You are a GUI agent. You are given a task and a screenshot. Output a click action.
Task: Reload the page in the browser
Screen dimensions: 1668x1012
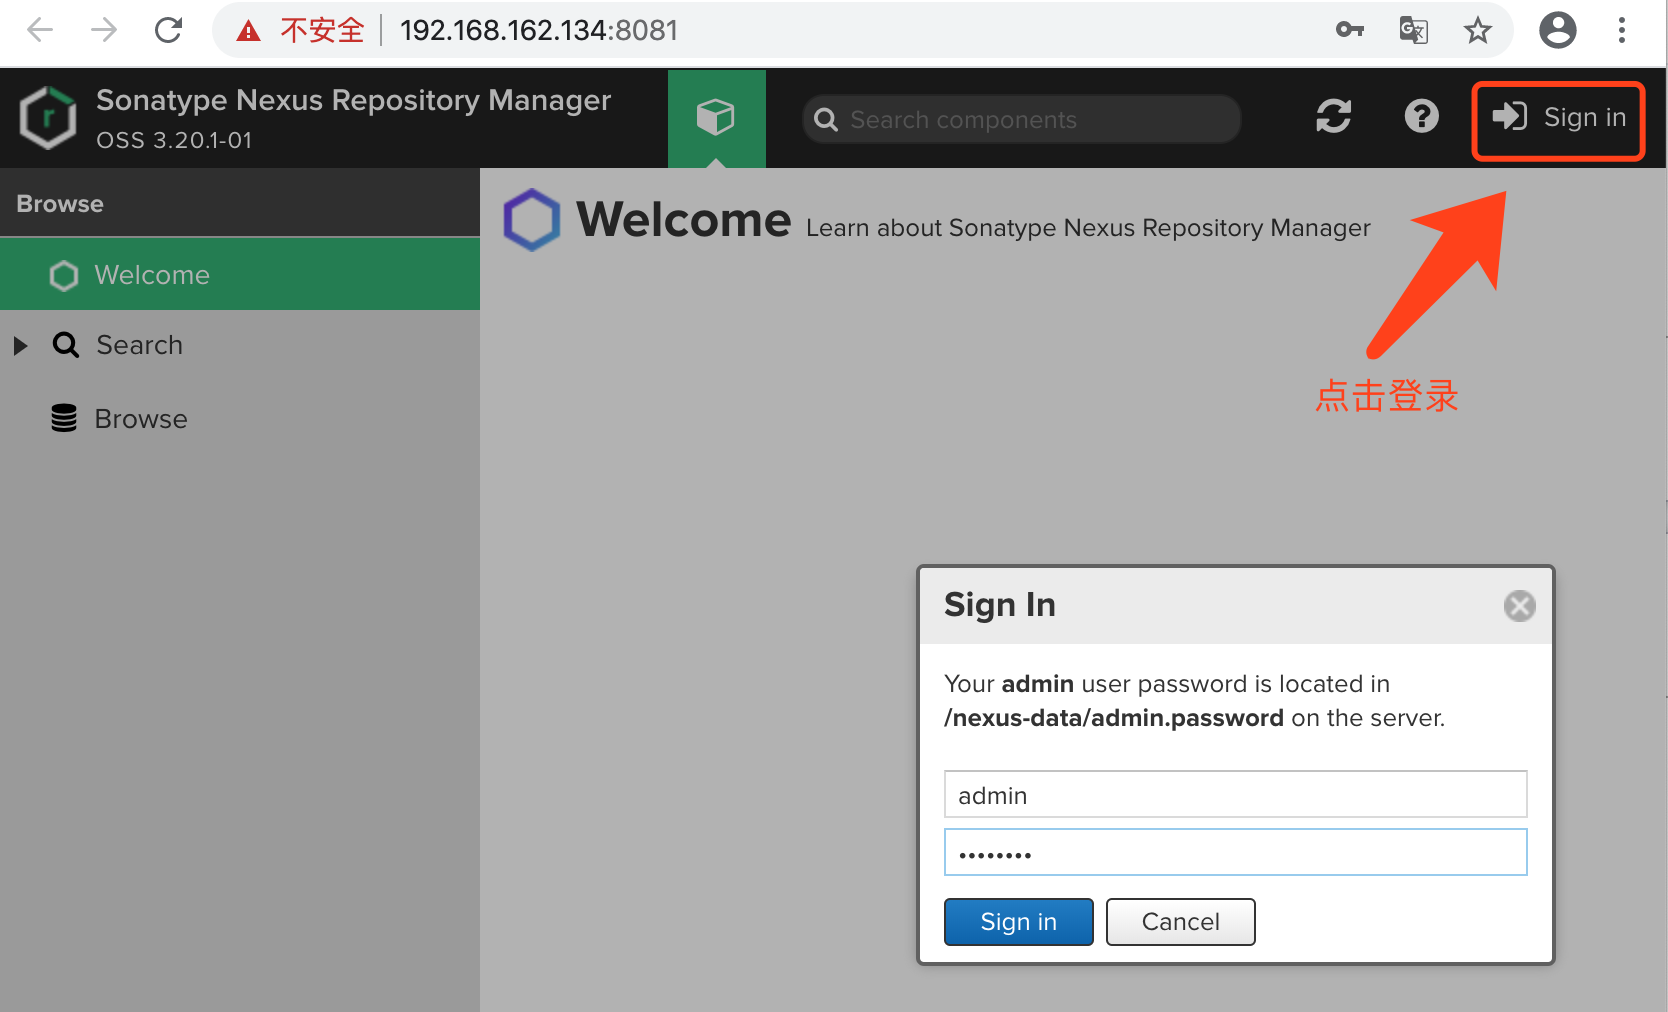168,30
